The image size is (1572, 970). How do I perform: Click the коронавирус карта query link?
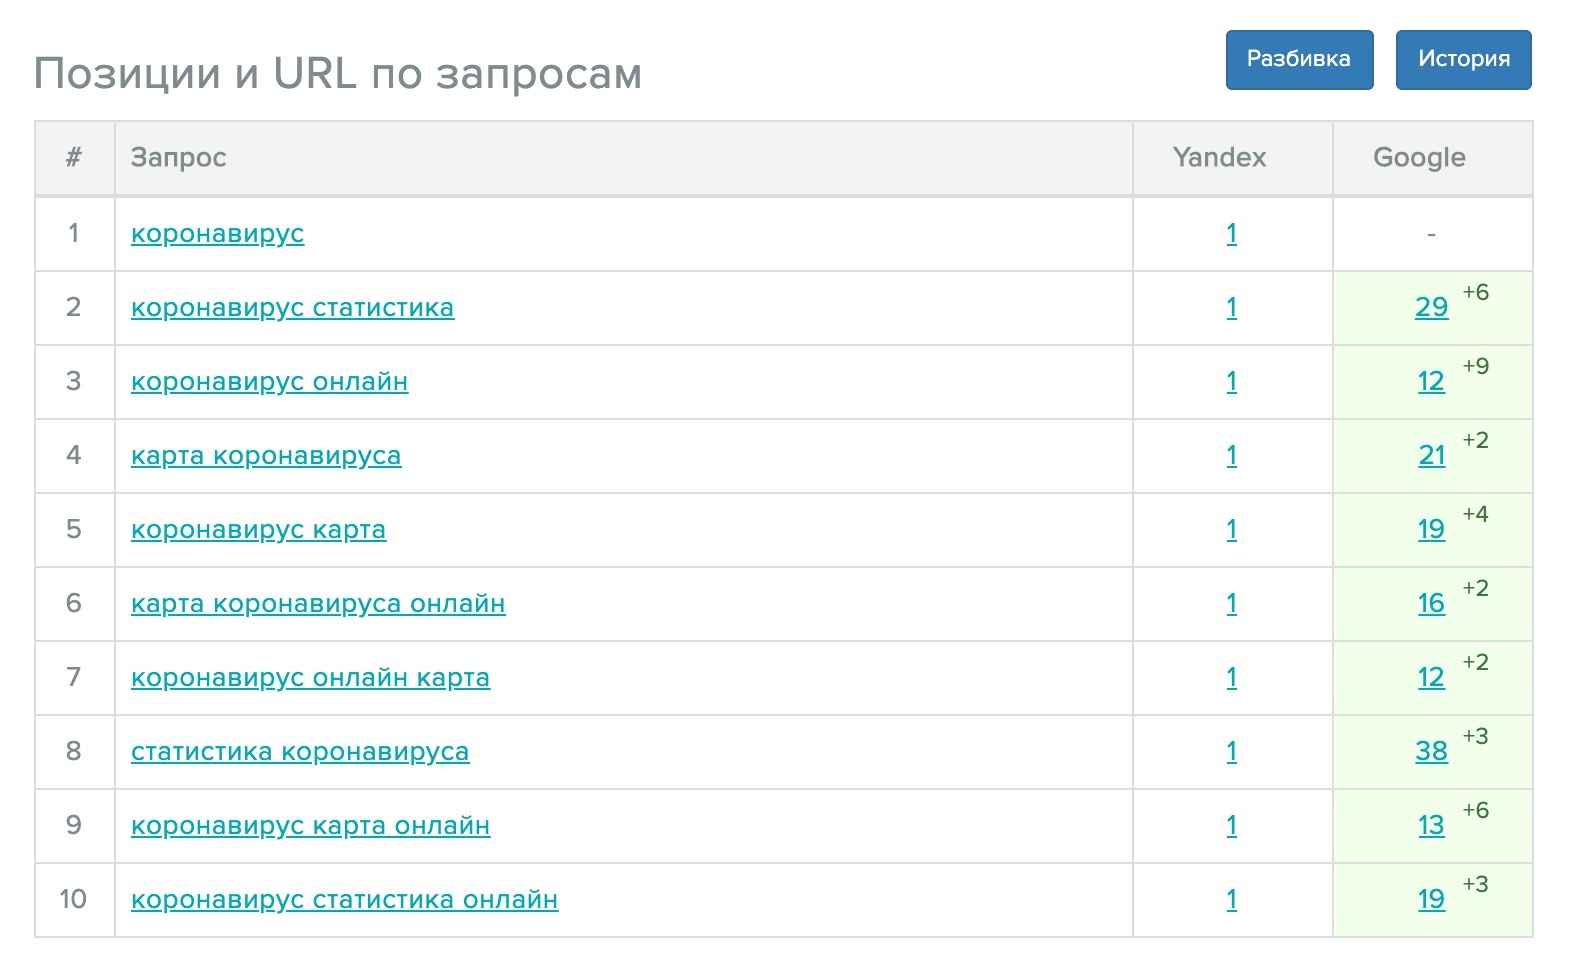click(x=258, y=530)
